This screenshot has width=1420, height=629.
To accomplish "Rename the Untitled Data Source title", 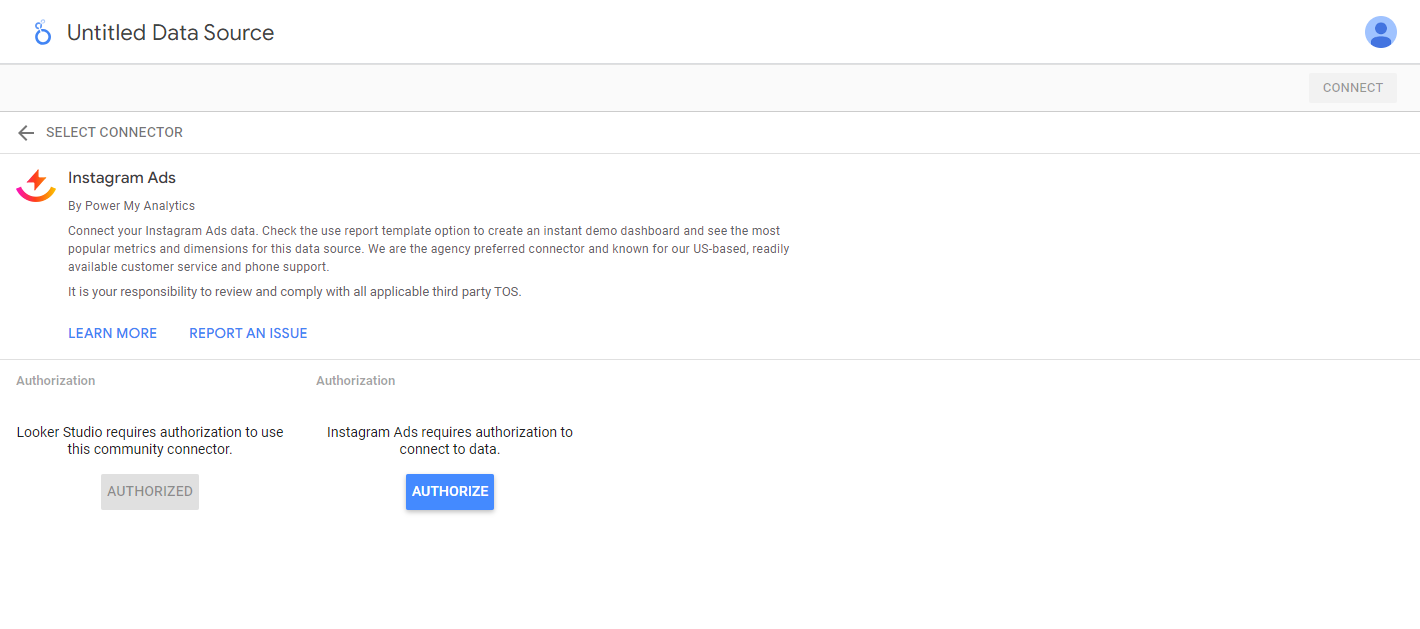I will point(170,33).
